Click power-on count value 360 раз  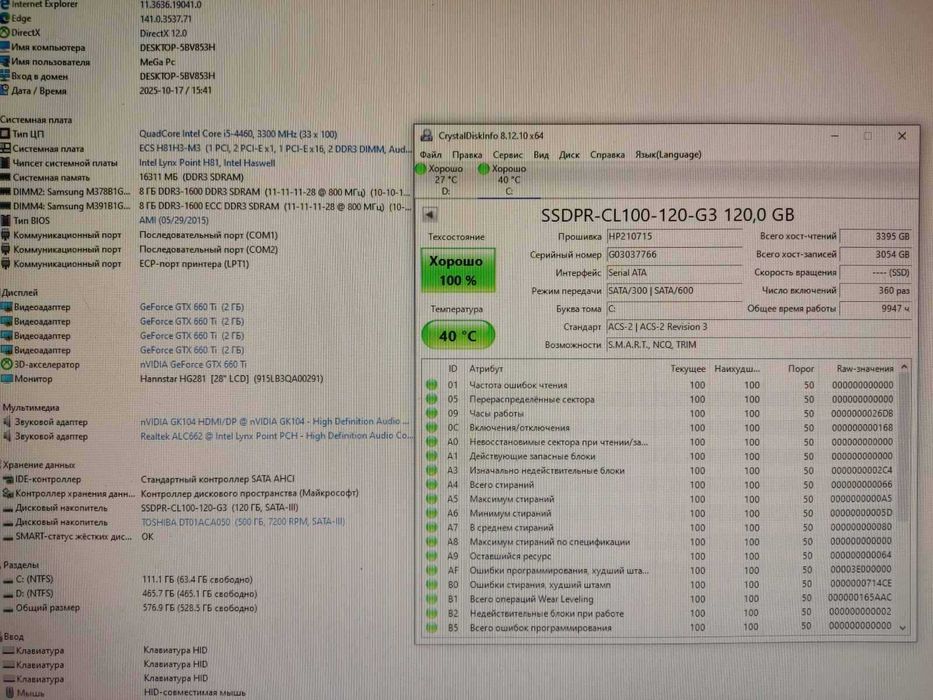[x=875, y=290]
